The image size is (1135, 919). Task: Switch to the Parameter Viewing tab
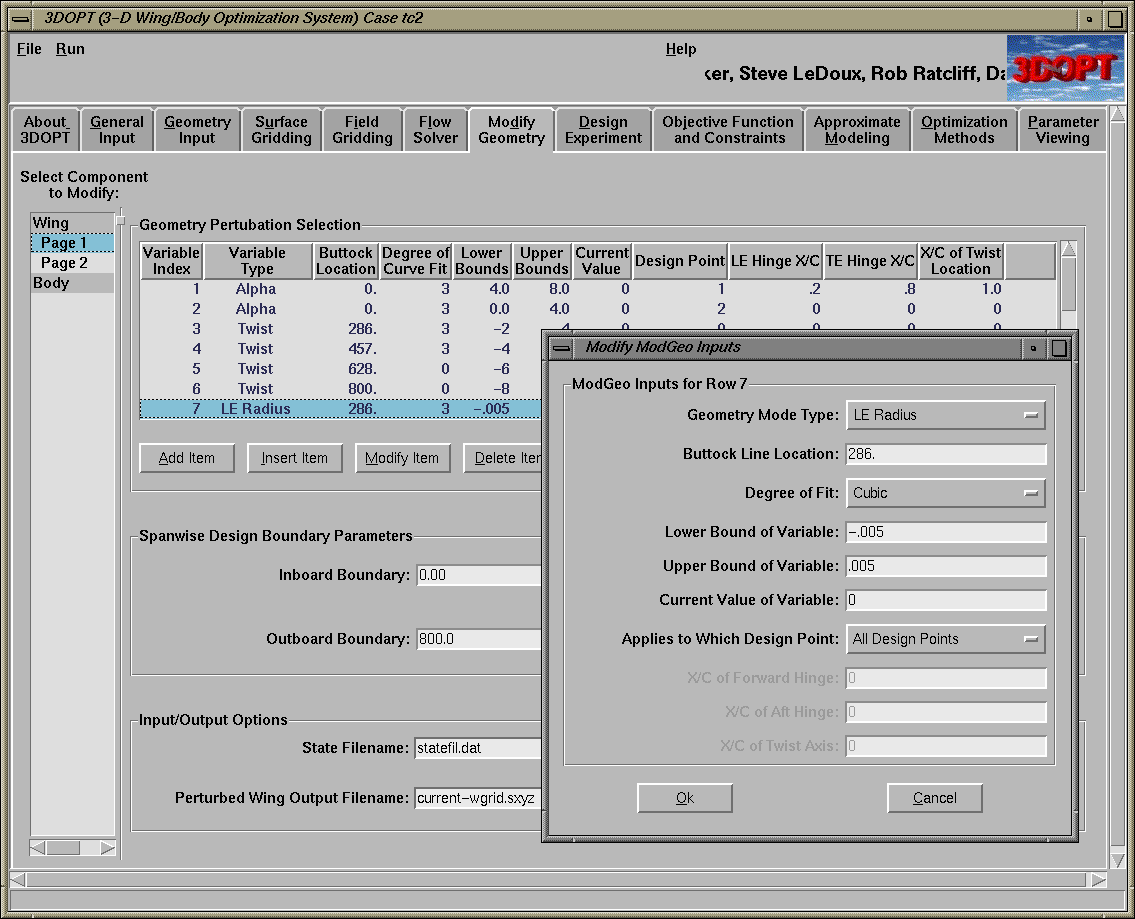1063,130
